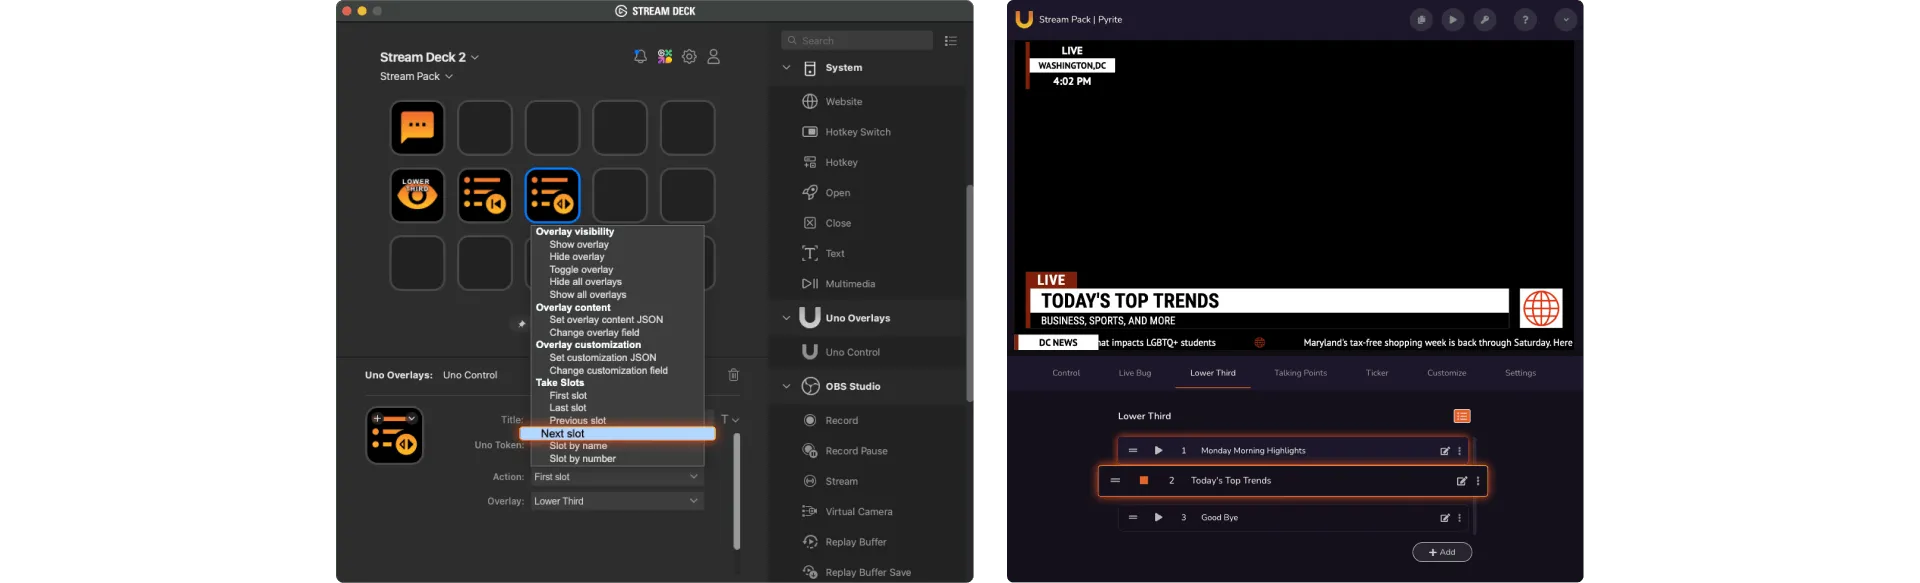Select the orange chat bubble key
The height and width of the screenshot is (583, 1920).
click(x=417, y=128)
